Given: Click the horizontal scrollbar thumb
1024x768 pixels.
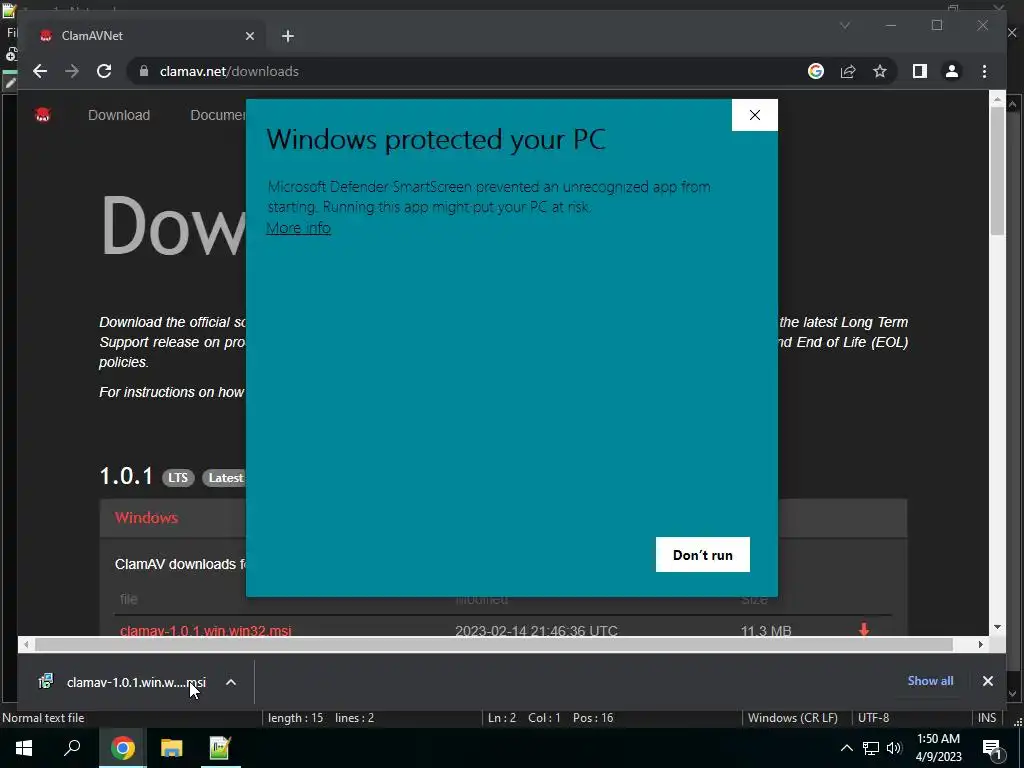Looking at the screenshot, I should (494, 645).
